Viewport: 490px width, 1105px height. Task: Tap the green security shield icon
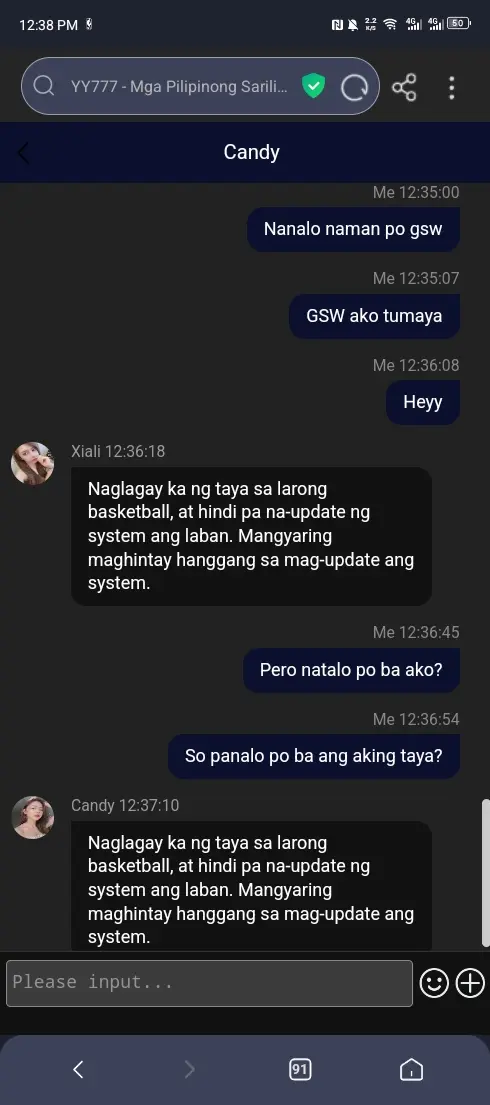tap(313, 87)
